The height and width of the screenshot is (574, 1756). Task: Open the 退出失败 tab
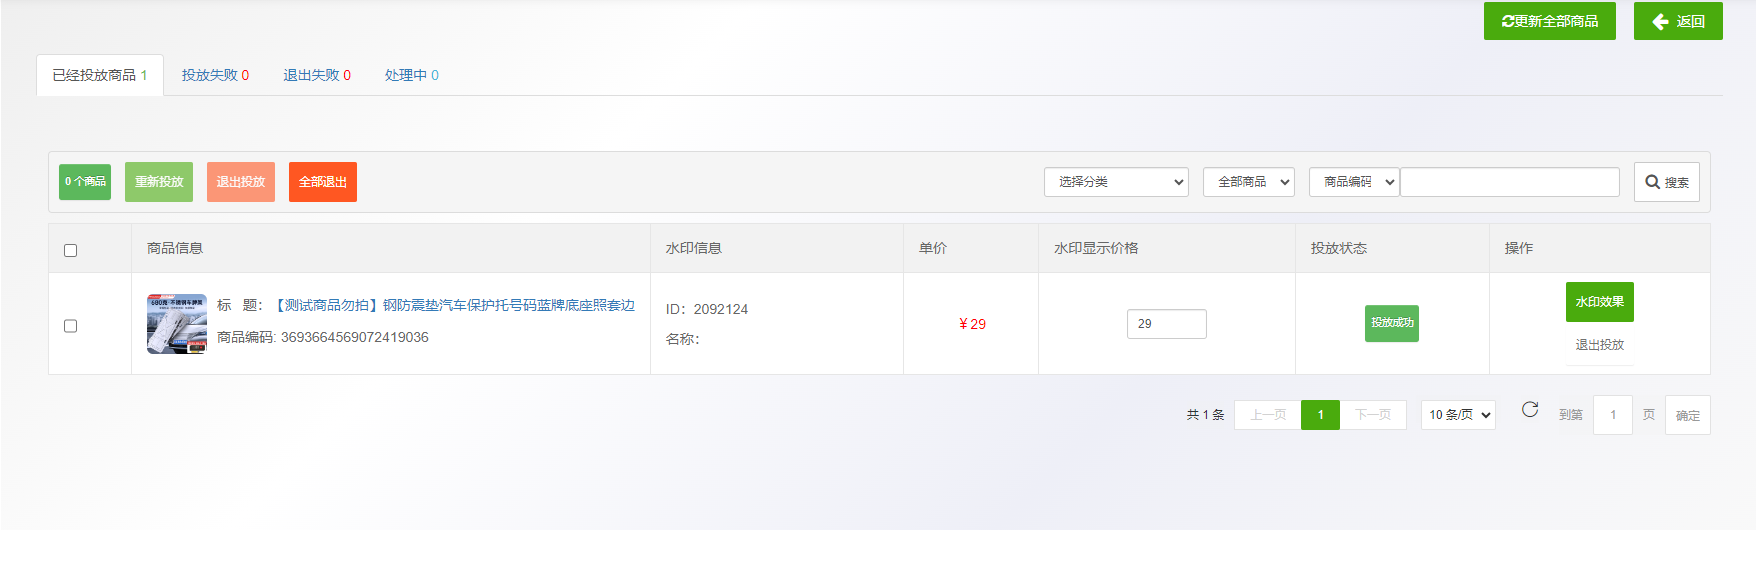(x=316, y=75)
